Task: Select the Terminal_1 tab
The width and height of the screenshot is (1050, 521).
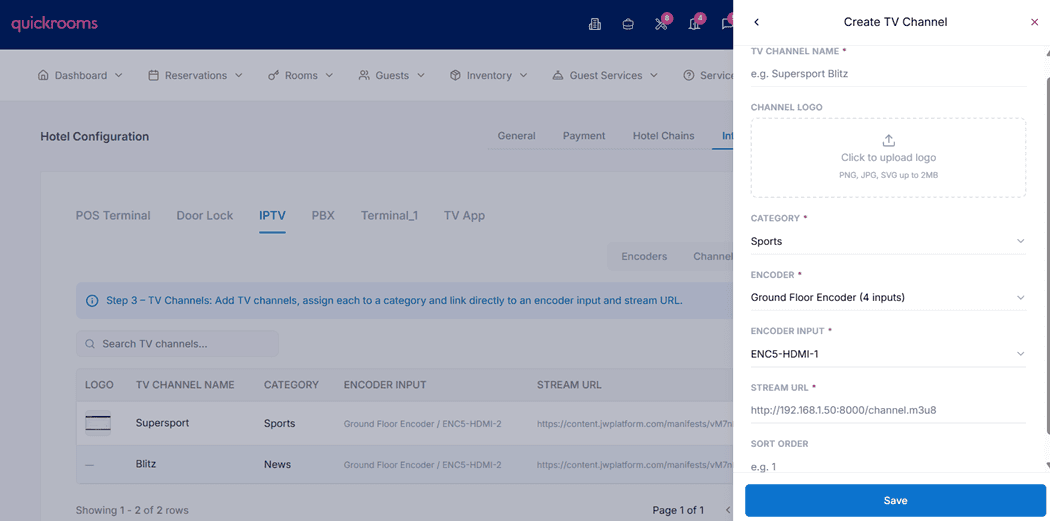Action: [389, 216]
